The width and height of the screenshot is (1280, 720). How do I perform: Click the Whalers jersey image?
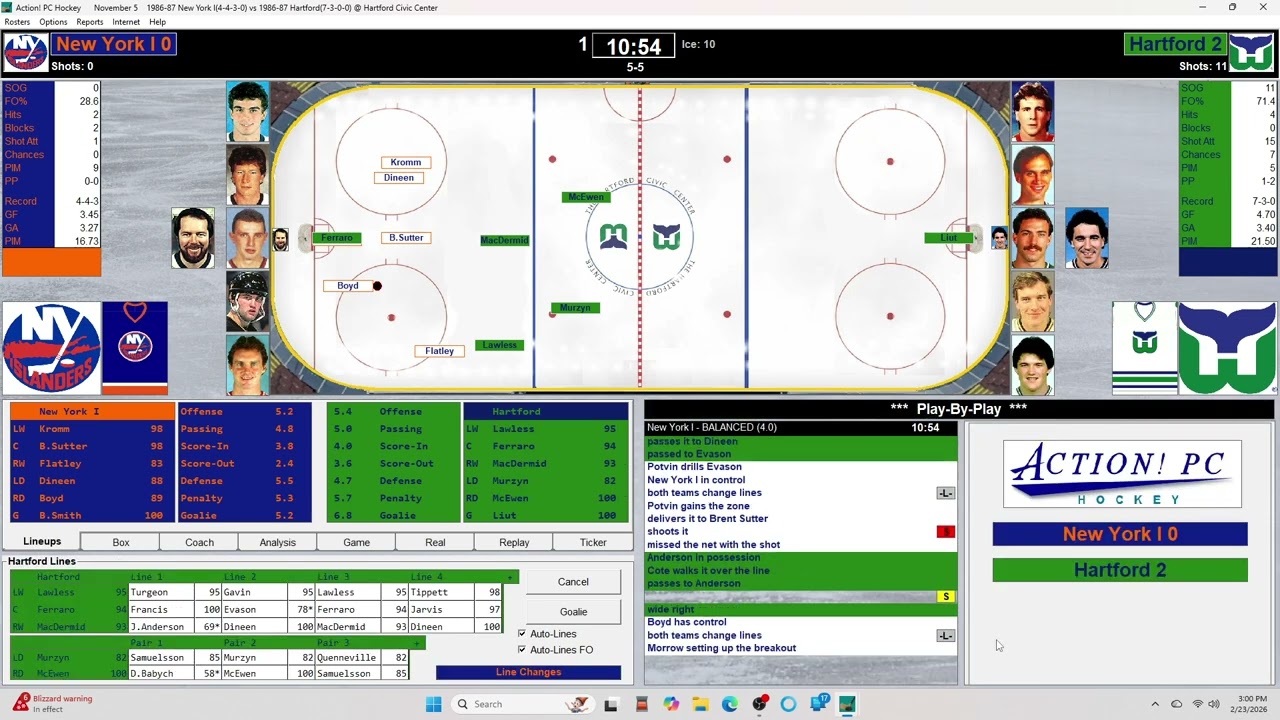tap(1144, 349)
